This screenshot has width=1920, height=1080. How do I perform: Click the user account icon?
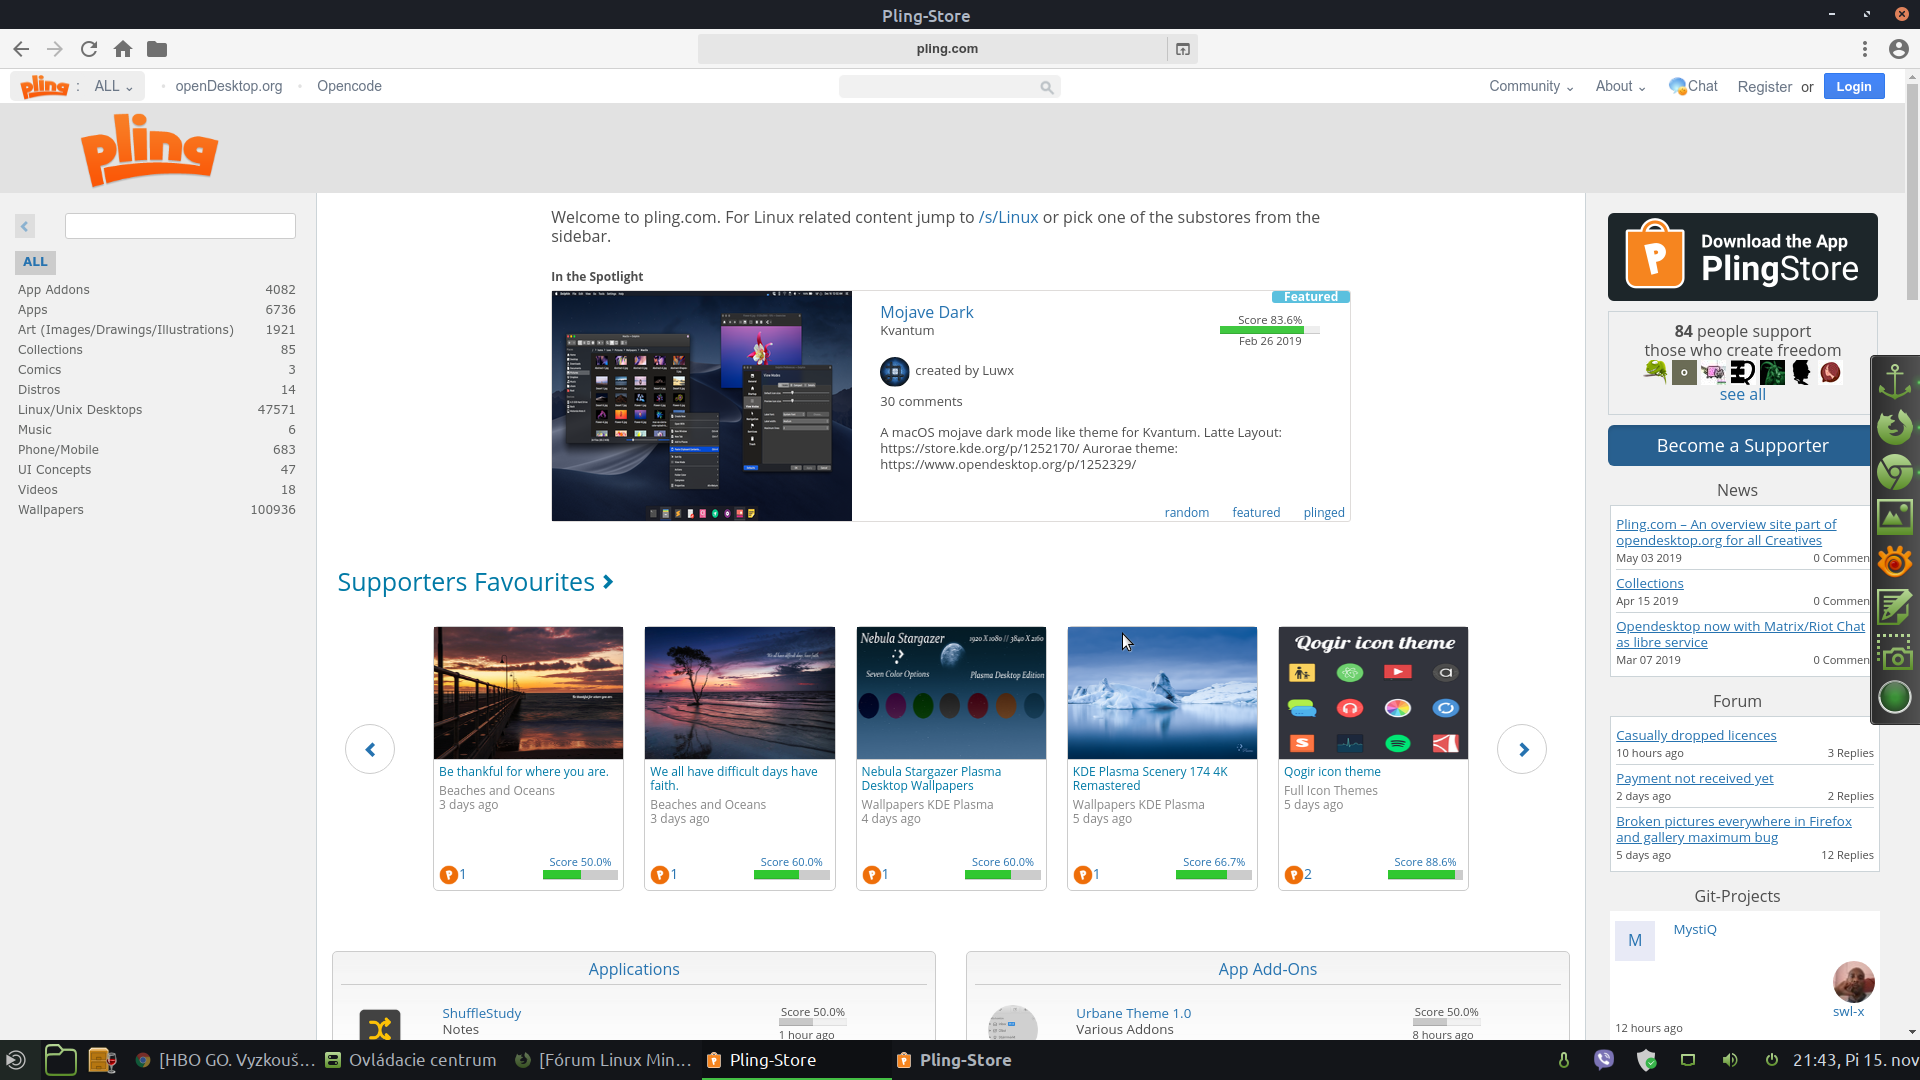point(1898,49)
